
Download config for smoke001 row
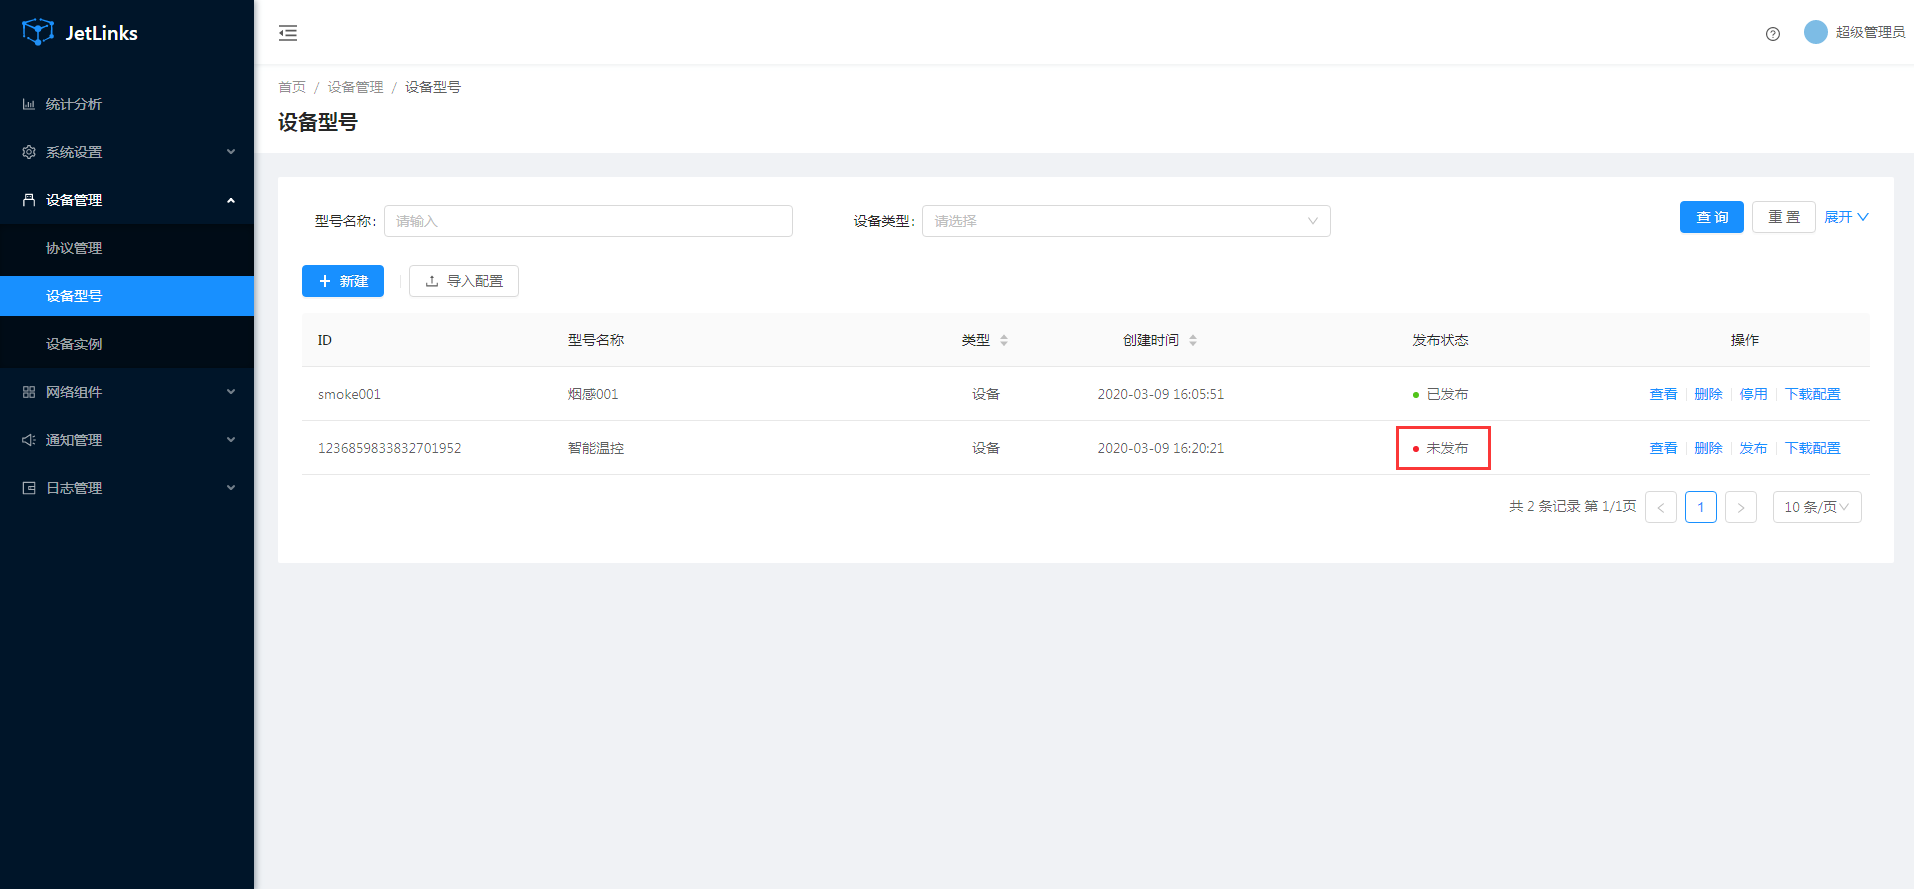[x=1812, y=394]
